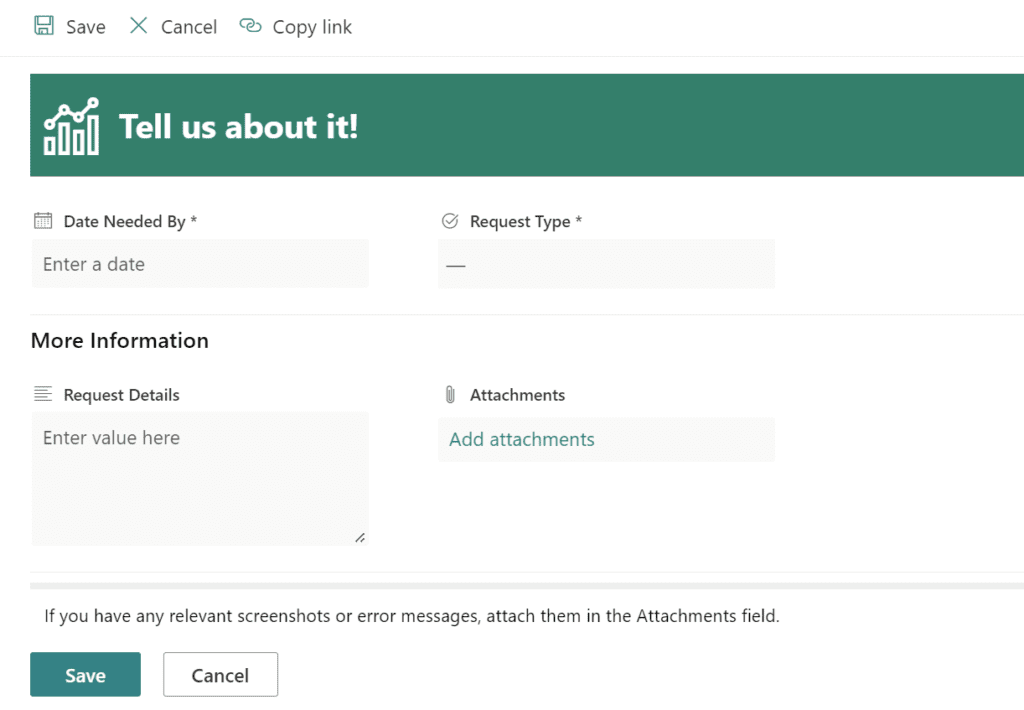
Task: Click the Copy link text in top toolbar
Action: point(312,27)
